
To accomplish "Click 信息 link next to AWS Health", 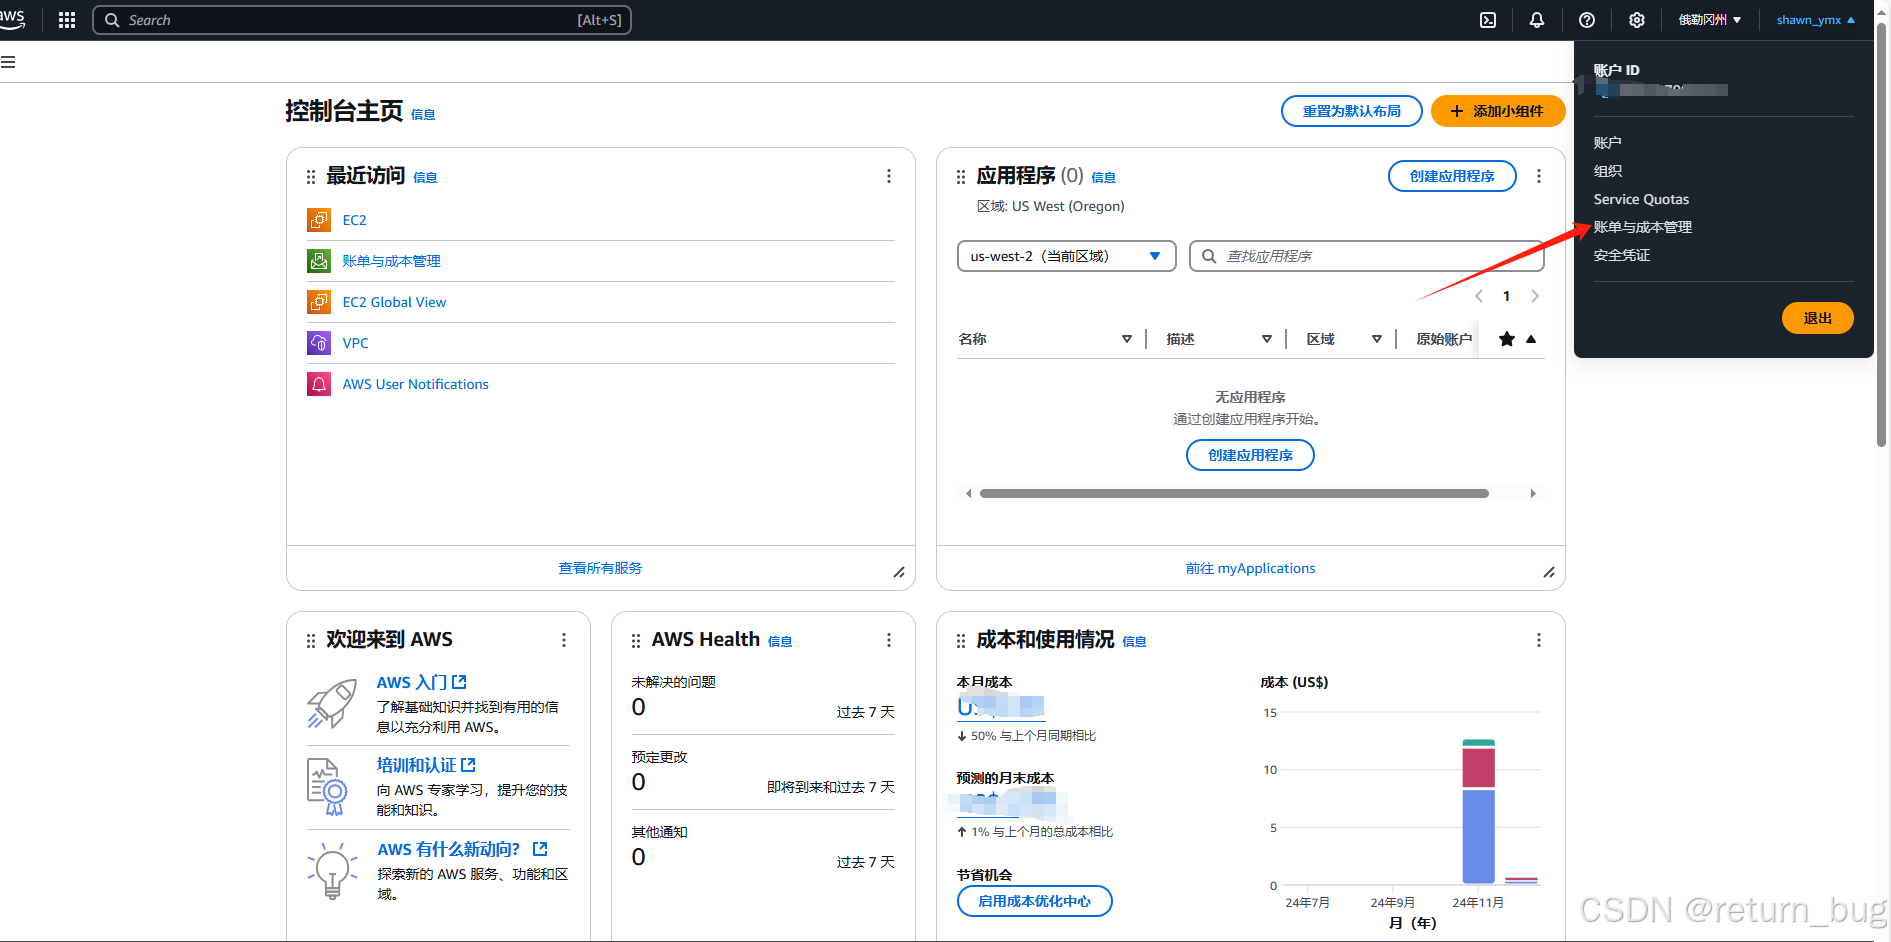I will [x=780, y=642].
